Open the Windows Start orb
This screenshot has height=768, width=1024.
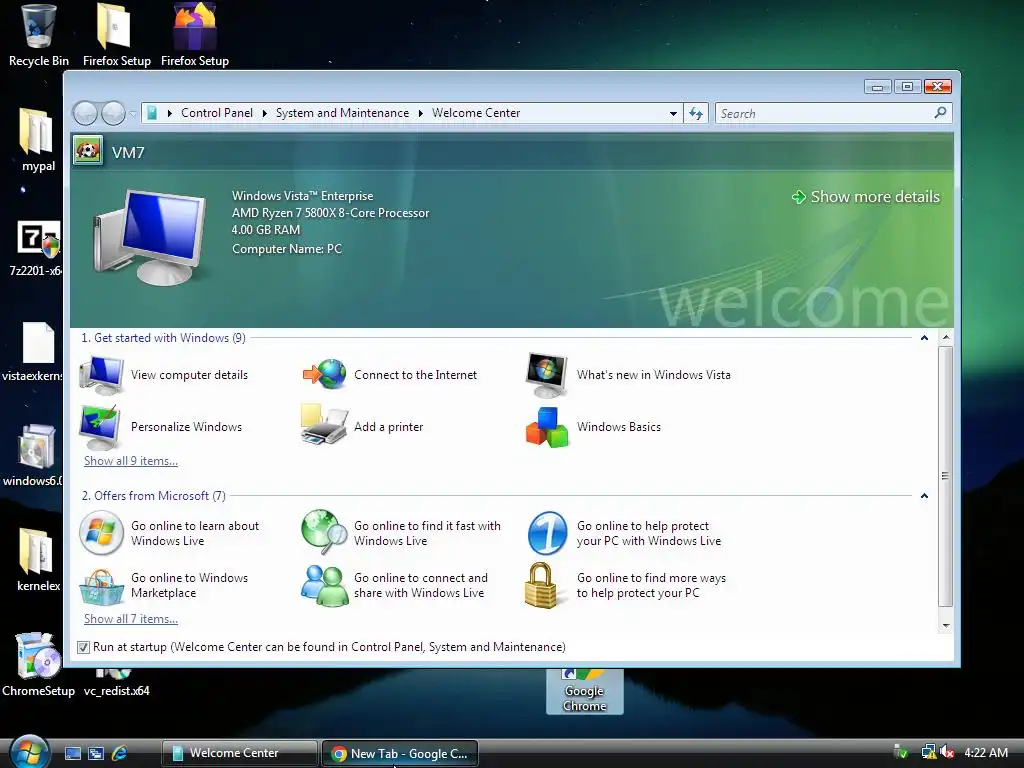[x=29, y=752]
